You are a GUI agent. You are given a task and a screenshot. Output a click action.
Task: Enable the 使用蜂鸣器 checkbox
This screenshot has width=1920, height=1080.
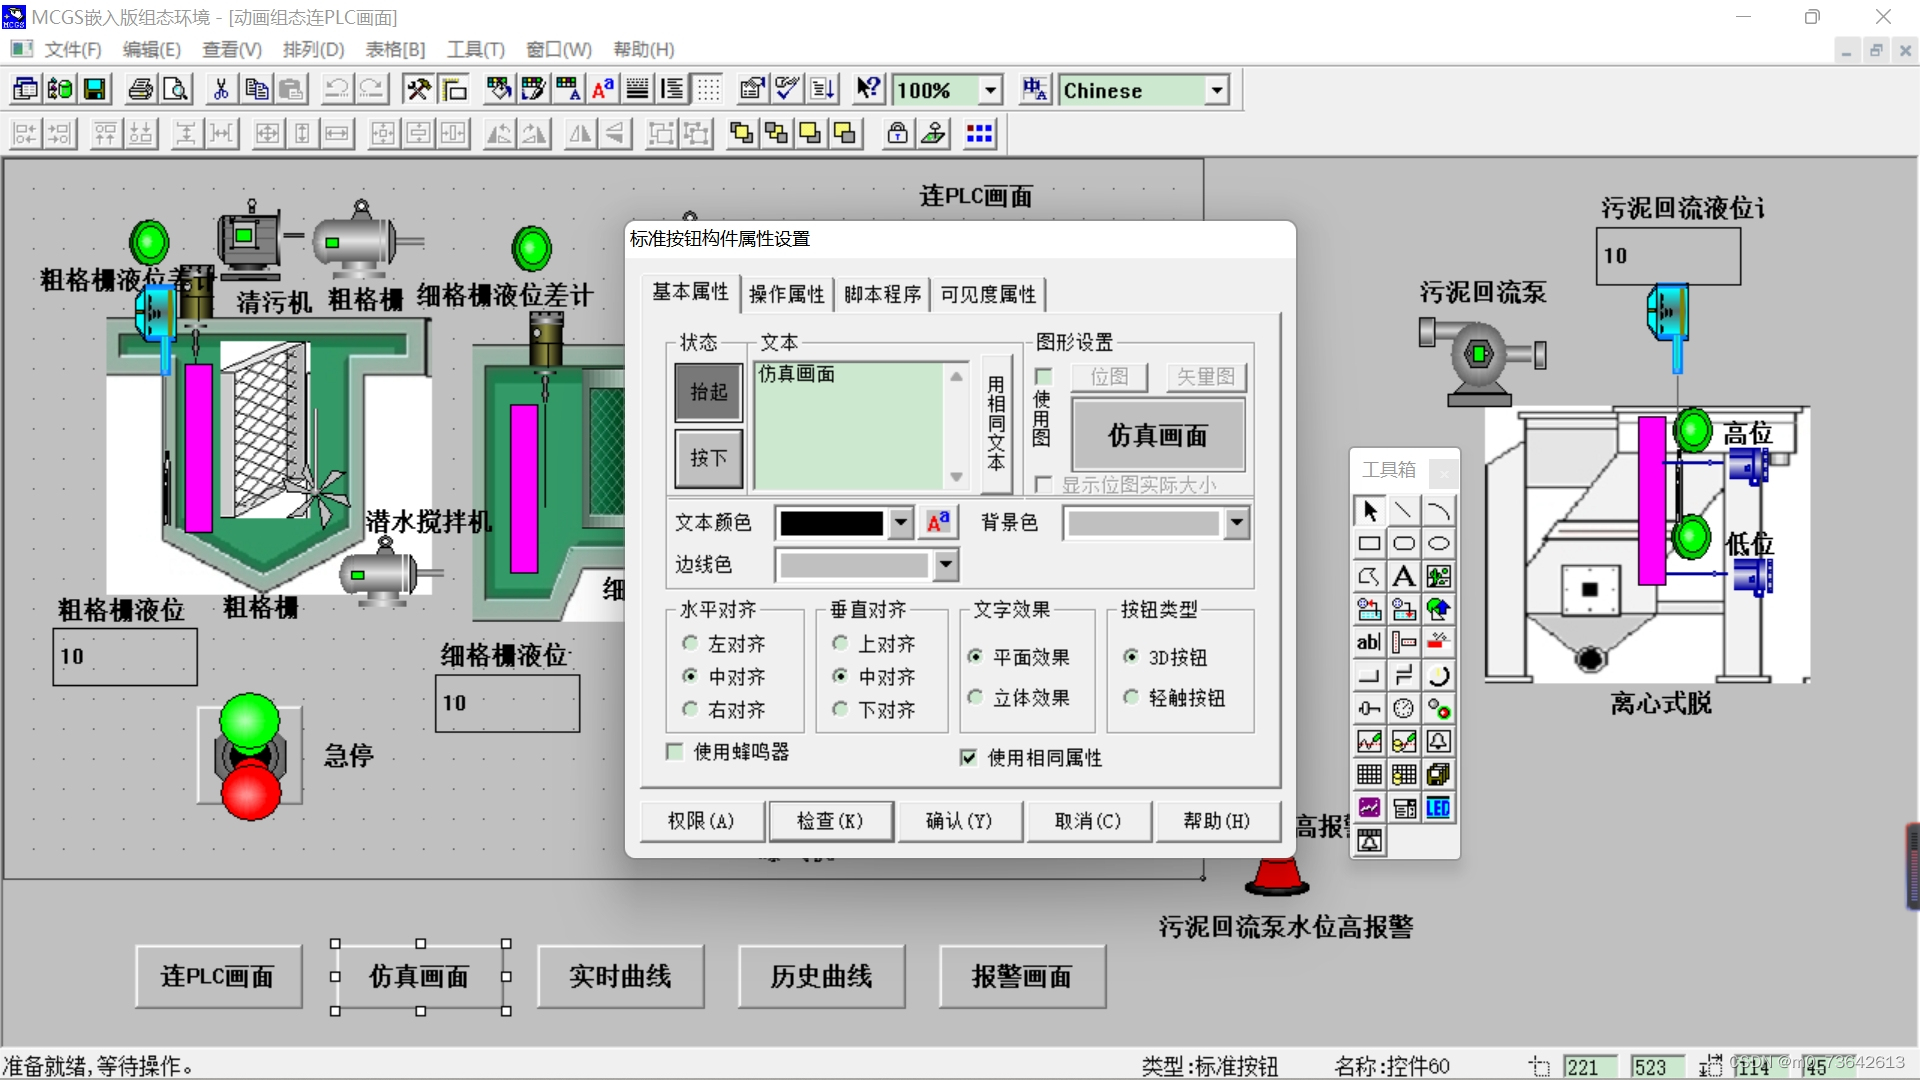(x=675, y=752)
